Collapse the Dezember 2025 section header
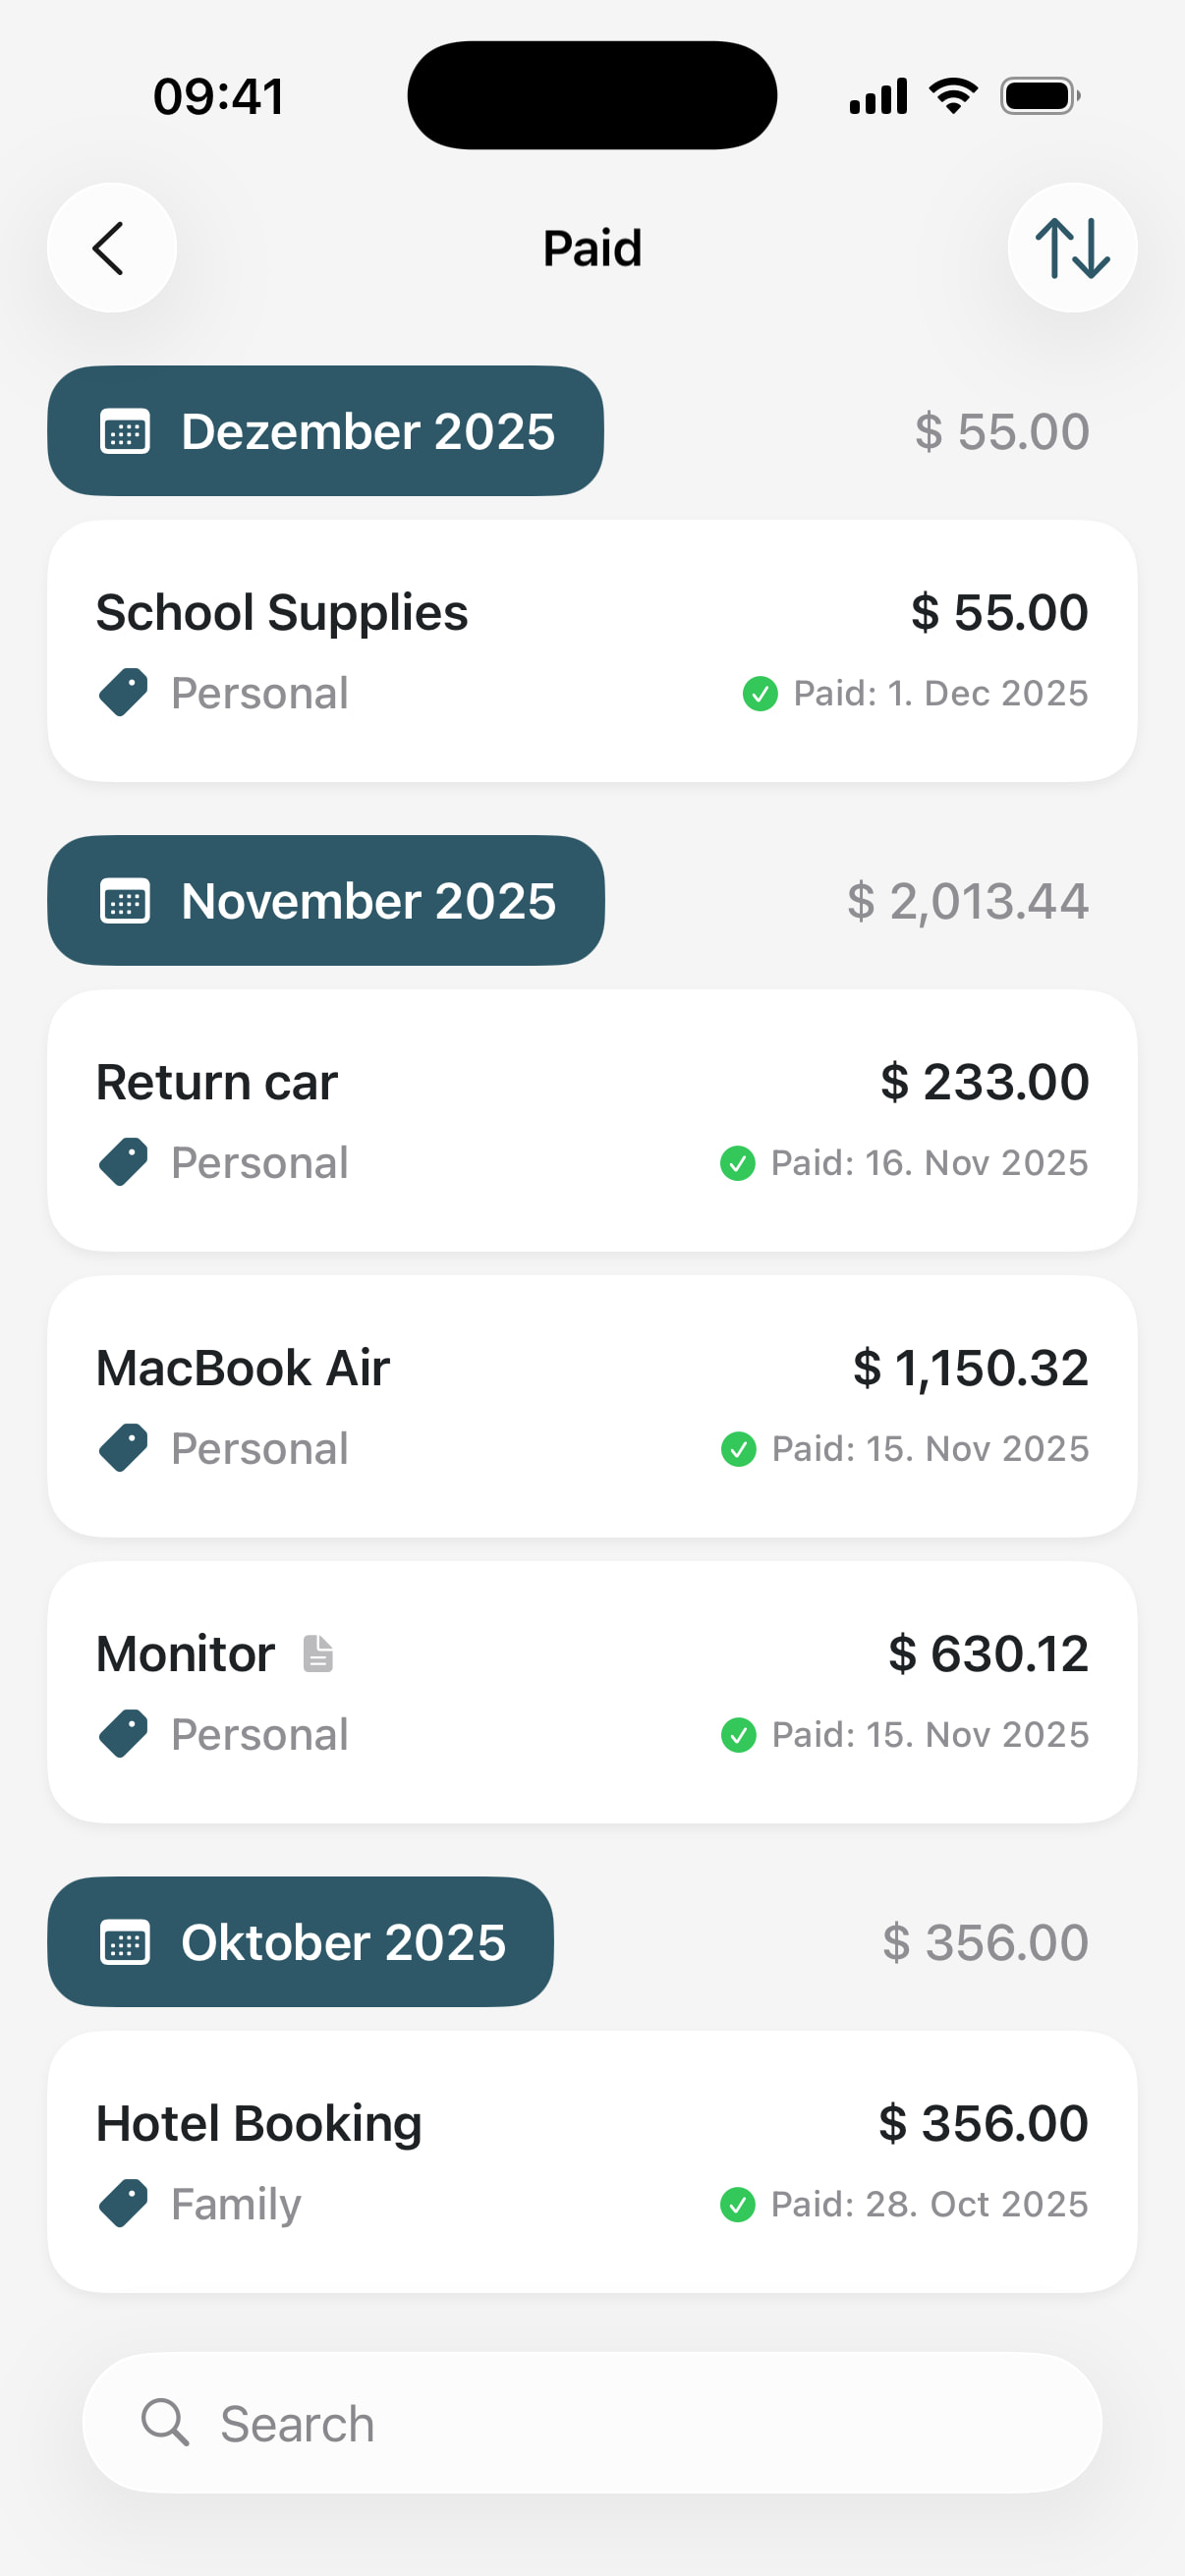1185x2576 pixels. [326, 431]
